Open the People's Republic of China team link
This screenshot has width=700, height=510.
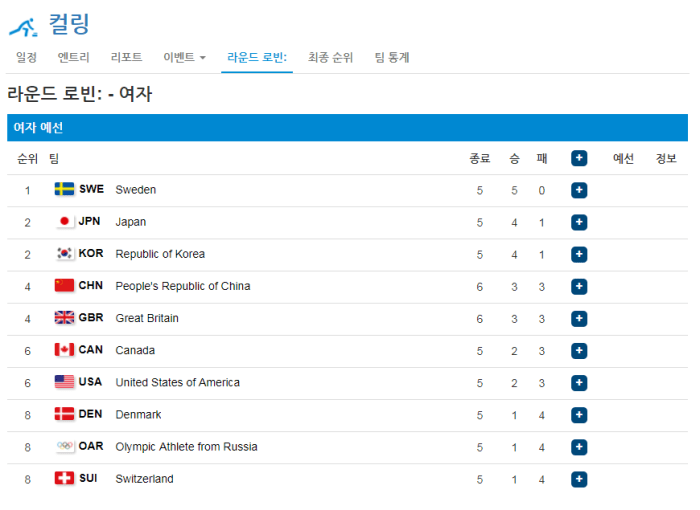182,286
